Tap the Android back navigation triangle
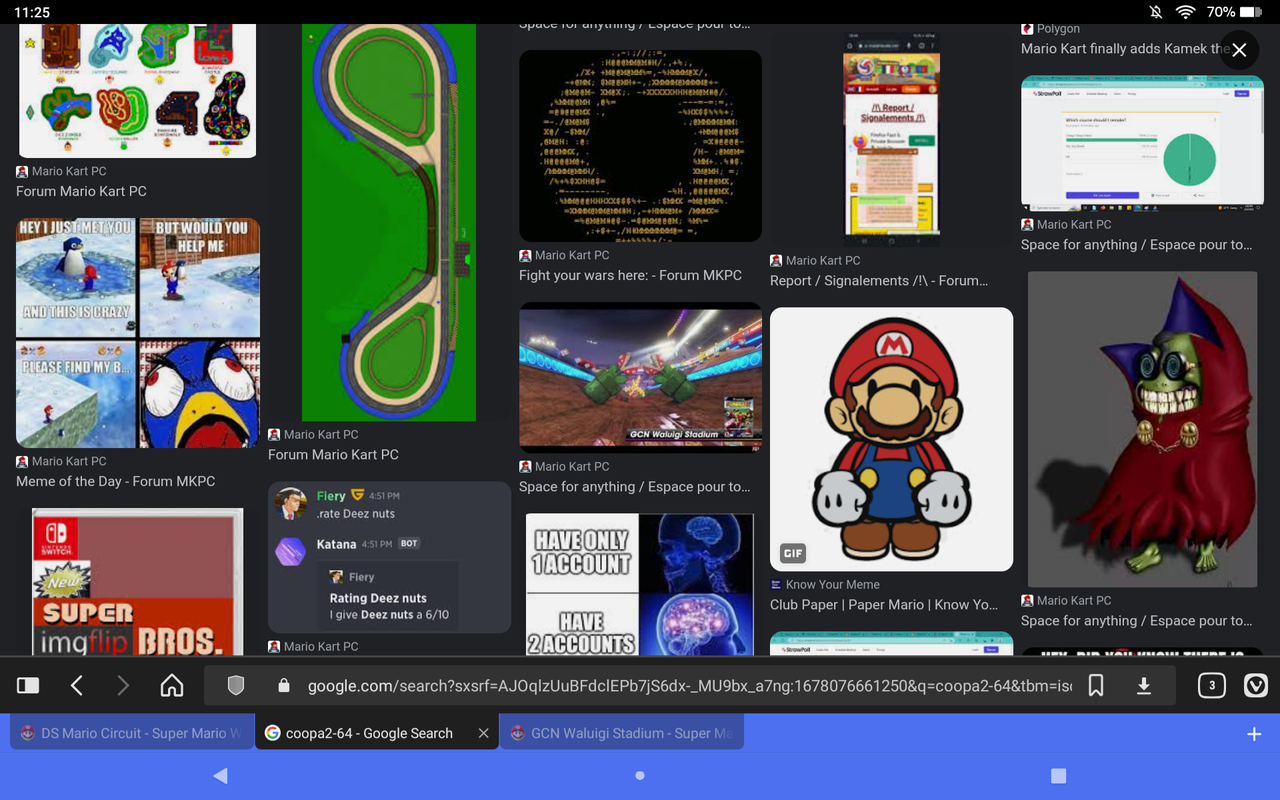The image size is (1280, 800). pos(221,776)
